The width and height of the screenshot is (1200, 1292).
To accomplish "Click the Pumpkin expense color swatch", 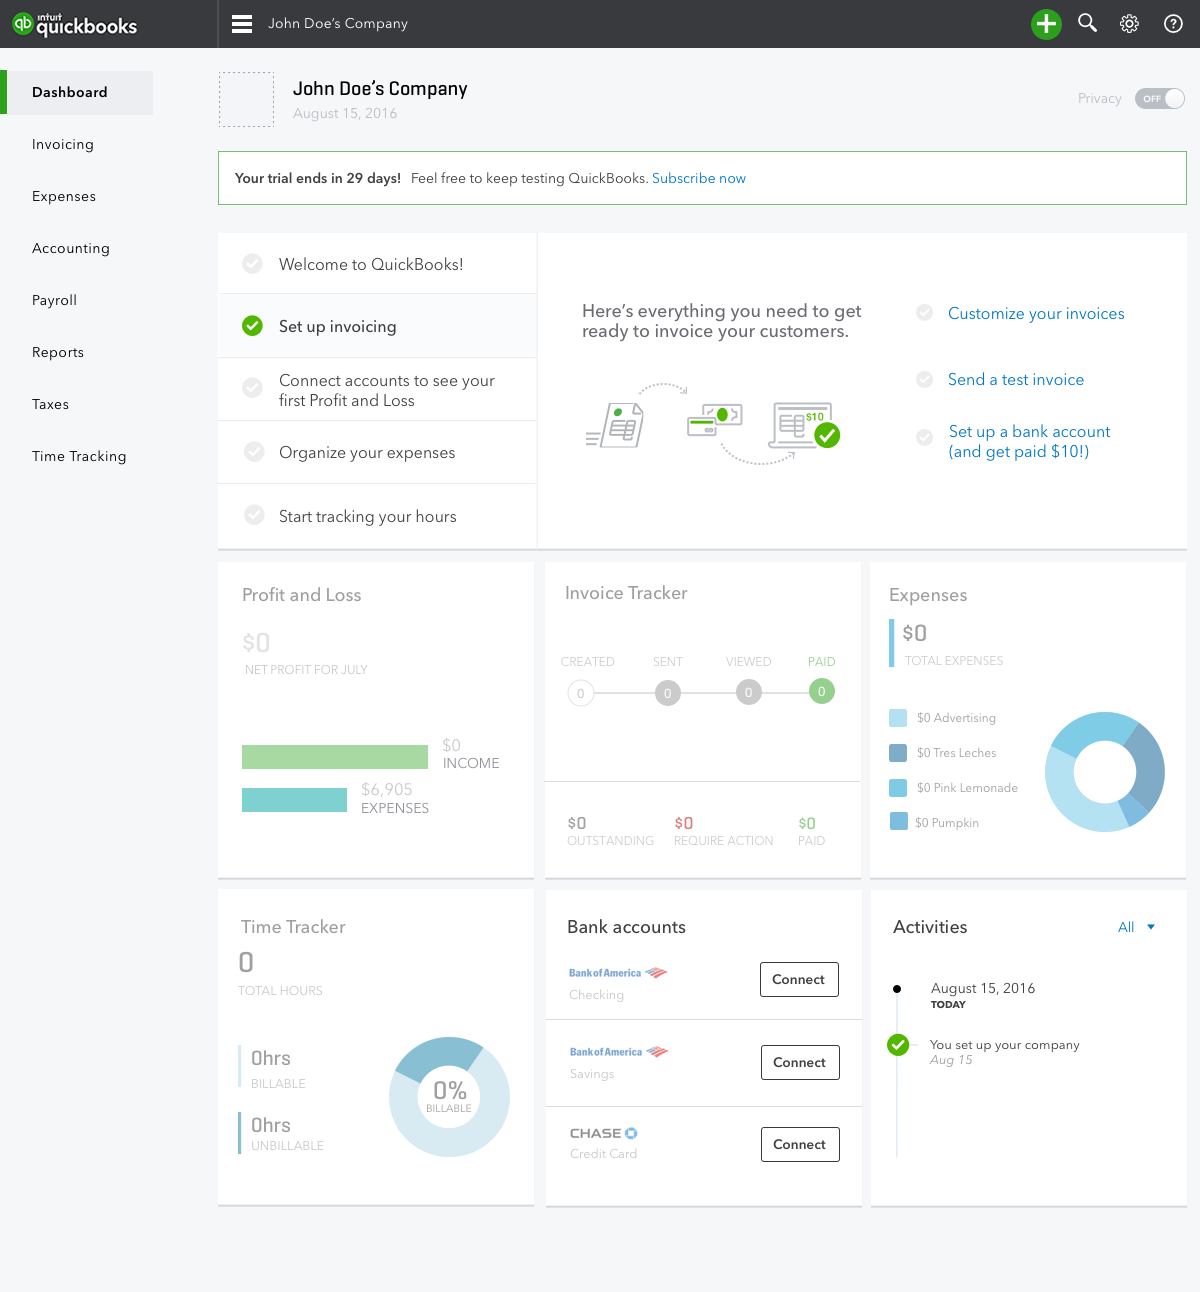I will (898, 821).
